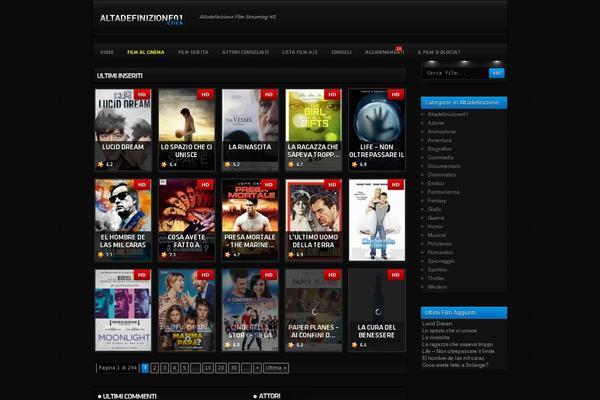Click the star rating icon on Paper Planes
Viewport: 600px width, 400px height.
[x=291, y=345]
